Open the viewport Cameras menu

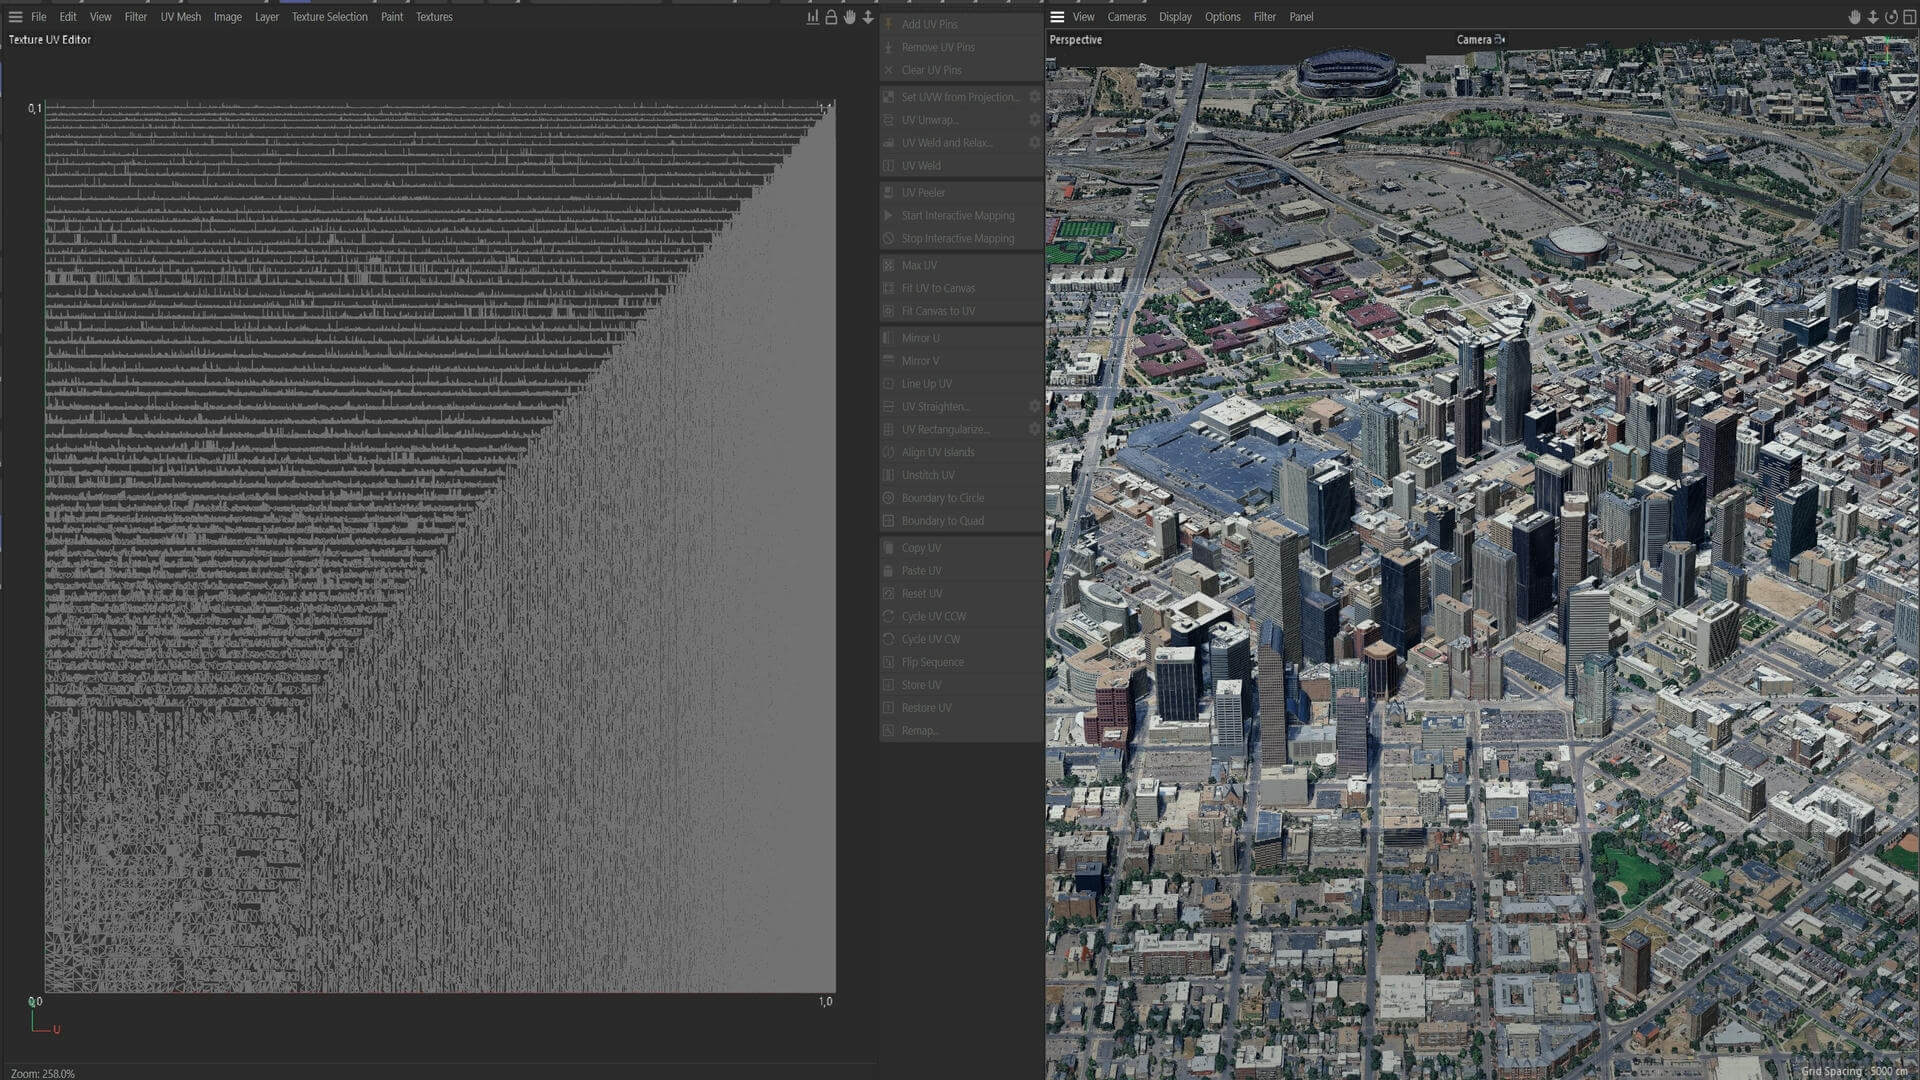point(1127,17)
